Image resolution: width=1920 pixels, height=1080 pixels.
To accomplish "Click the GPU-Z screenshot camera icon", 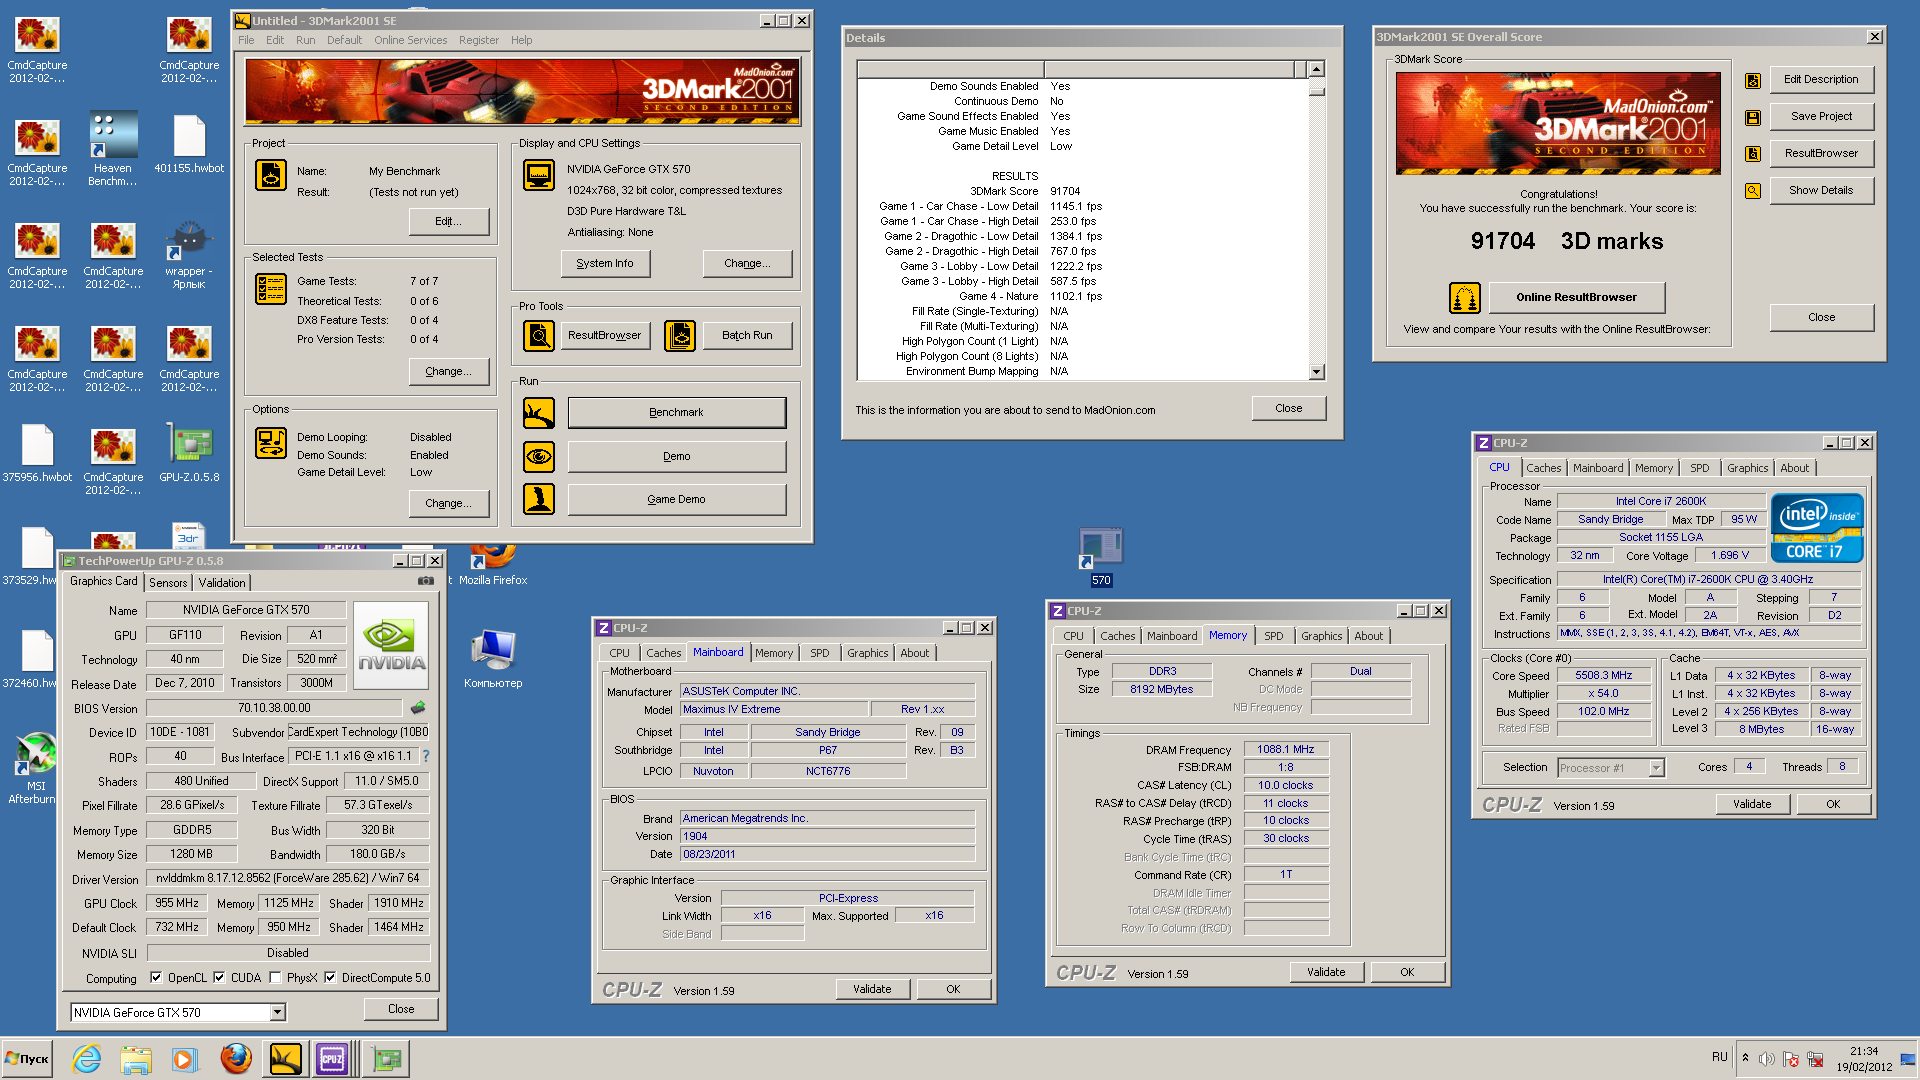I will (x=426, y=581).
